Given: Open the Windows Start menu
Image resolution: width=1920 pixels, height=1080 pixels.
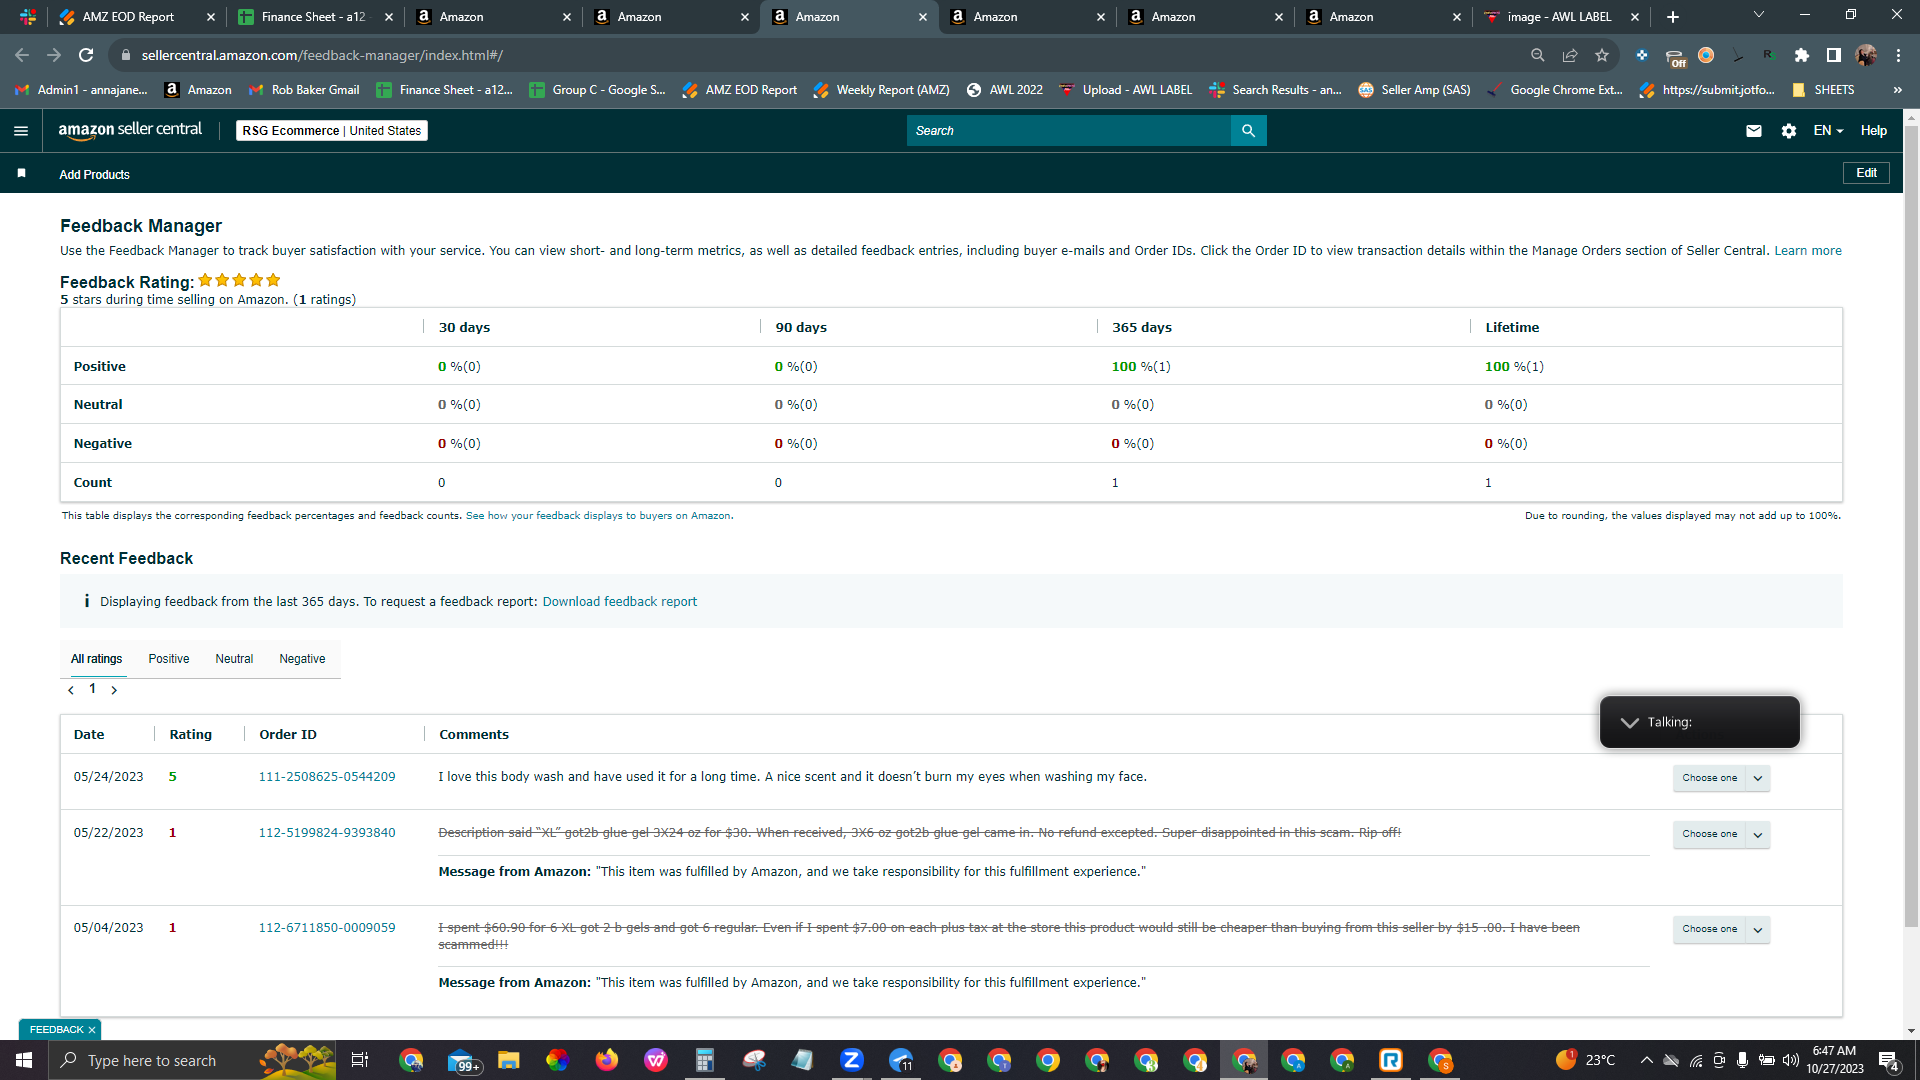Looking at the screenshot, I should [24, 1060].
